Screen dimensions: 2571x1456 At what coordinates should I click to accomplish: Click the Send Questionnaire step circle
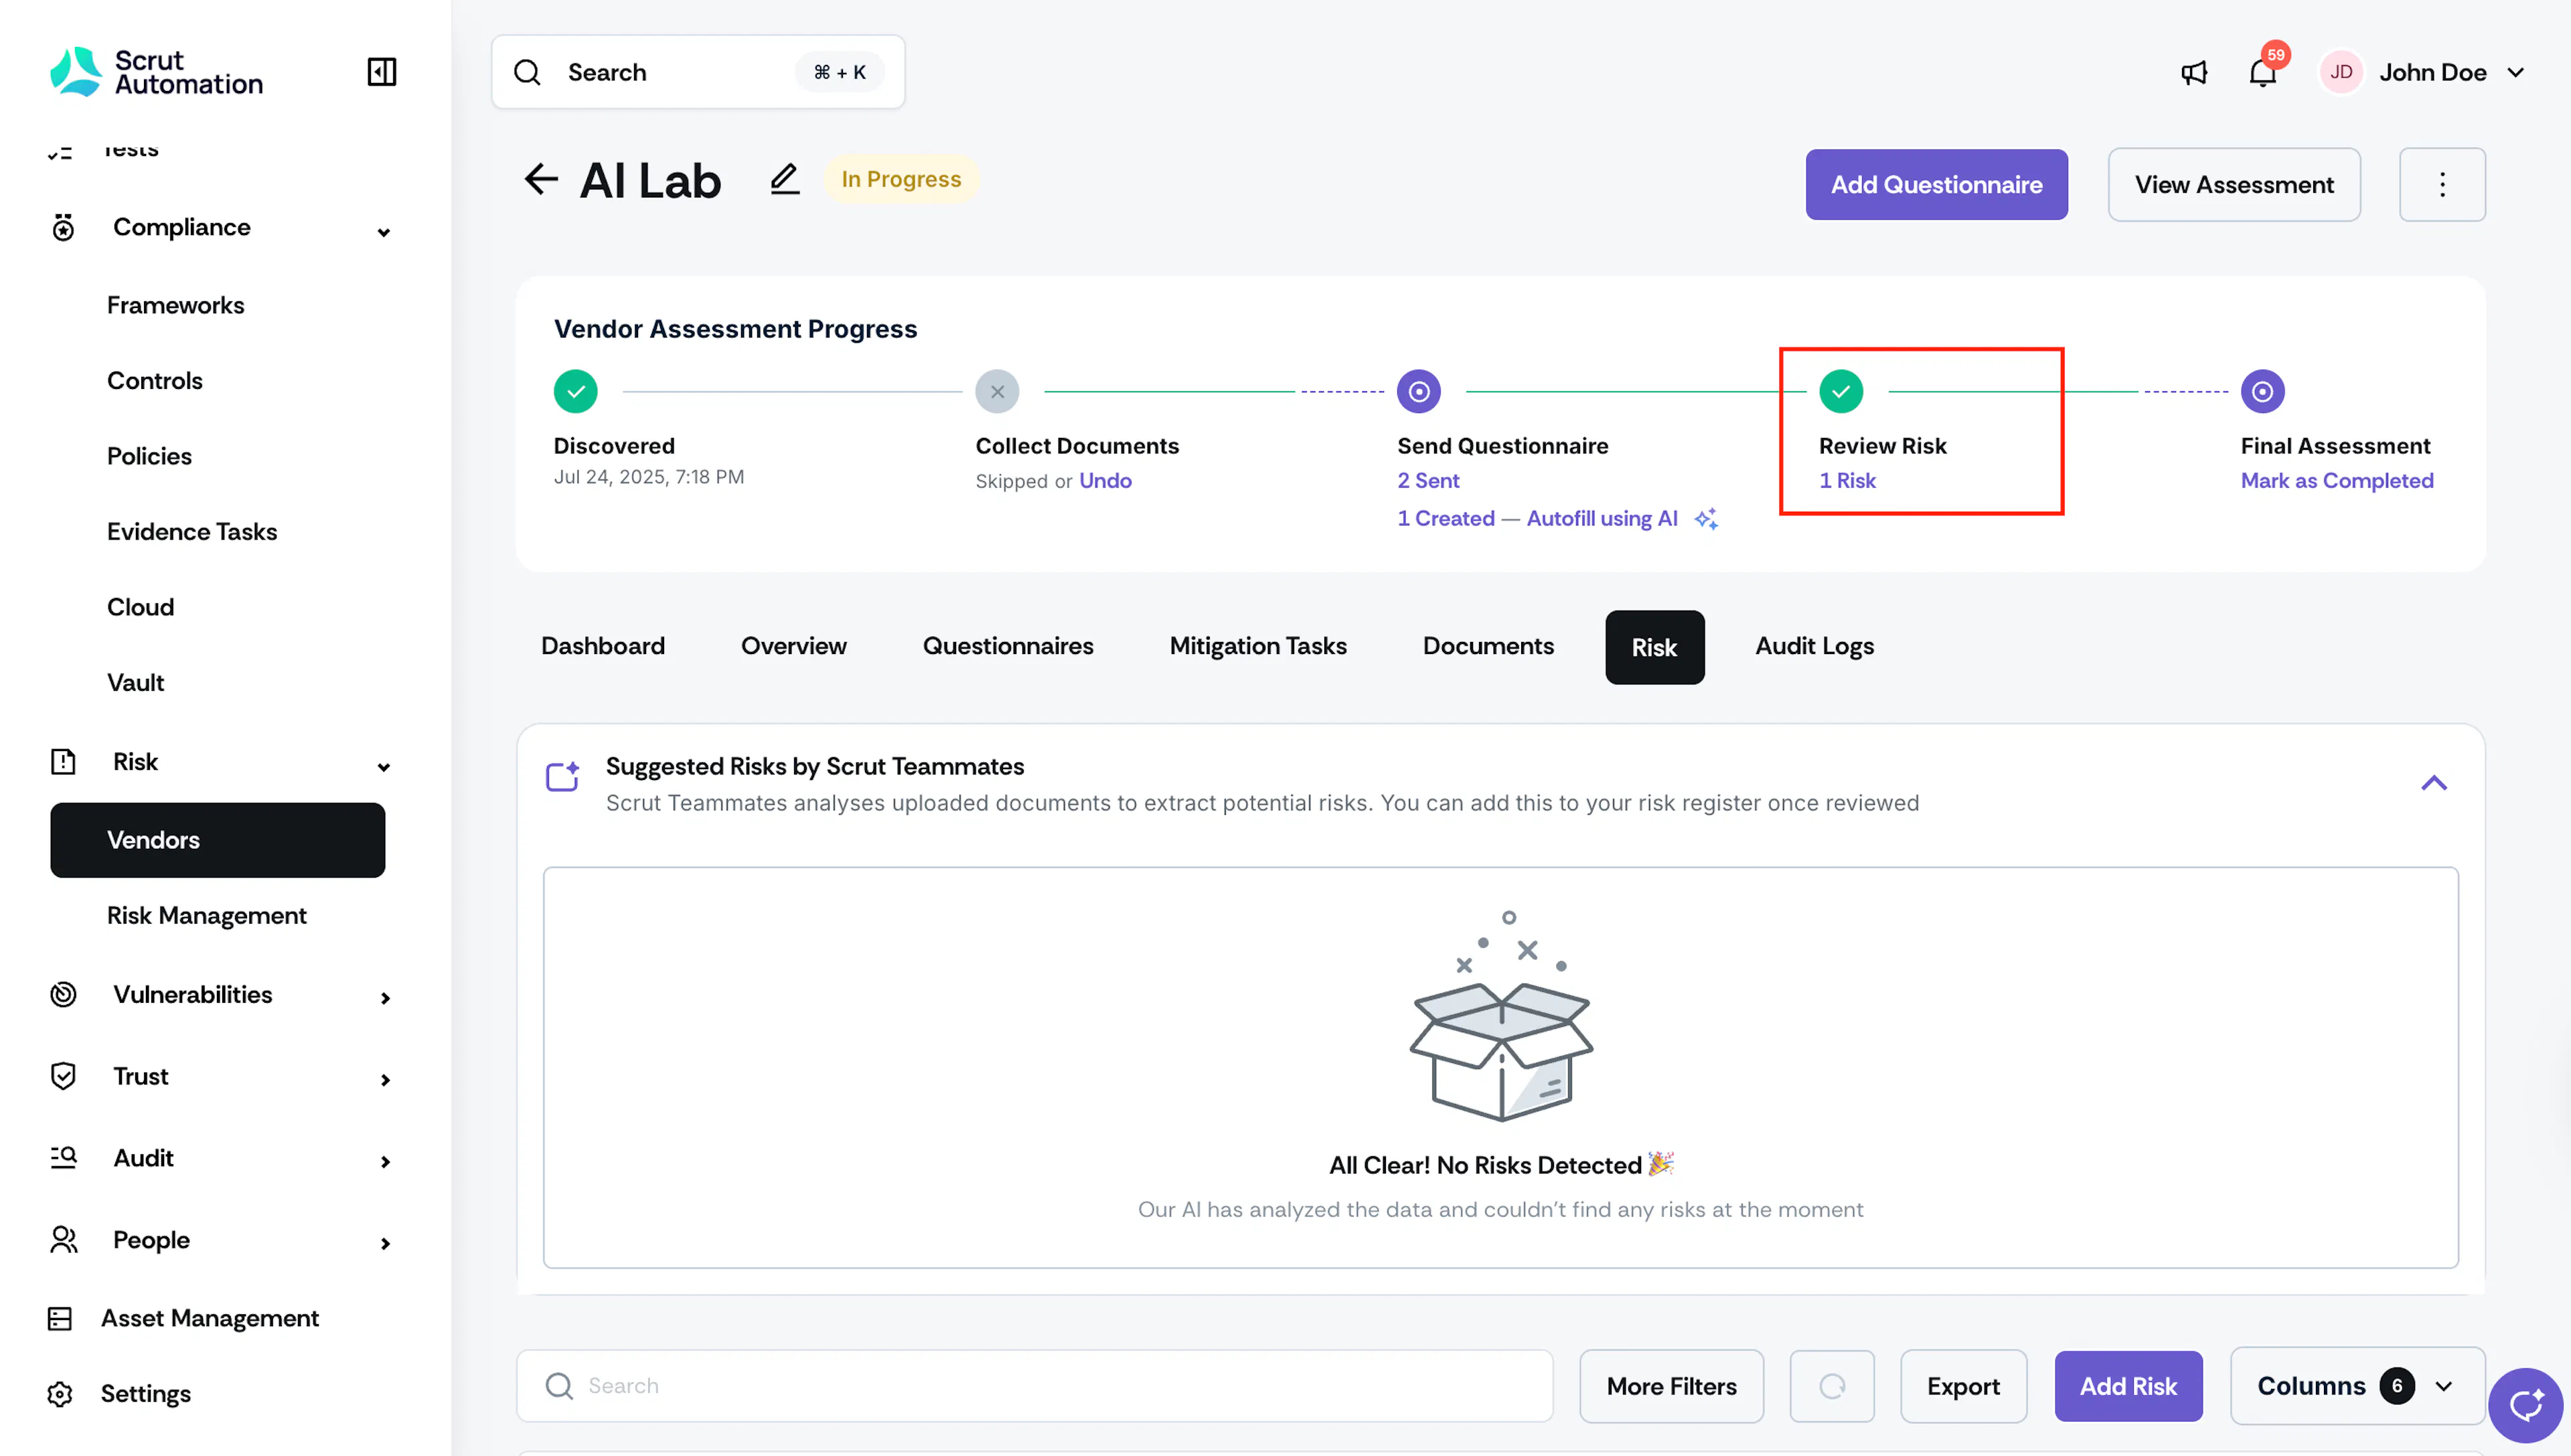pos(1418,392)
